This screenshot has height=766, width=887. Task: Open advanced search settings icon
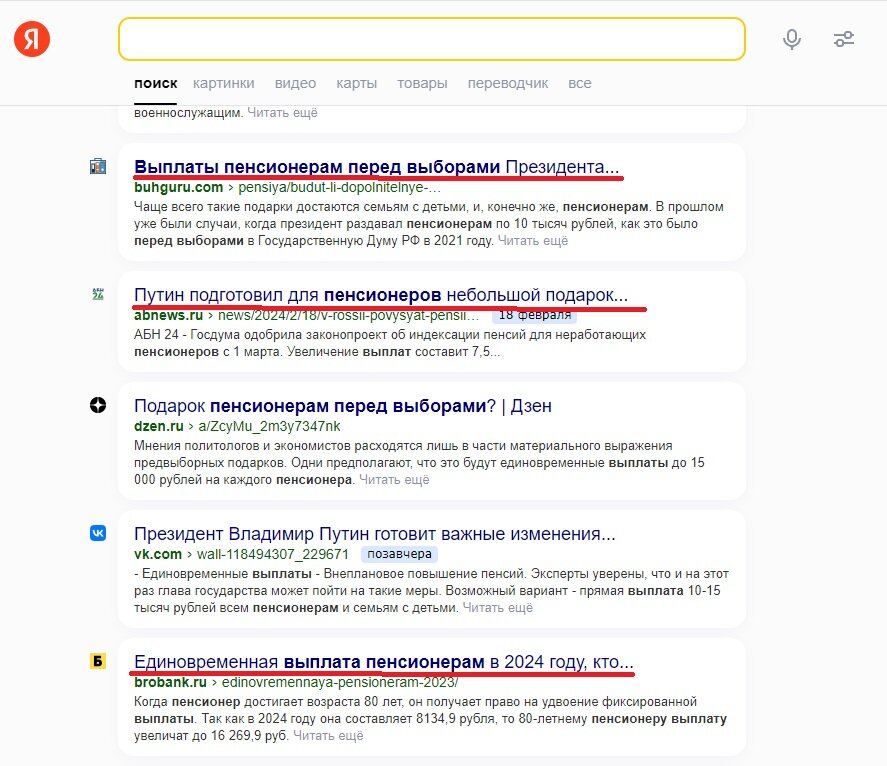click(x=844, y=38)
